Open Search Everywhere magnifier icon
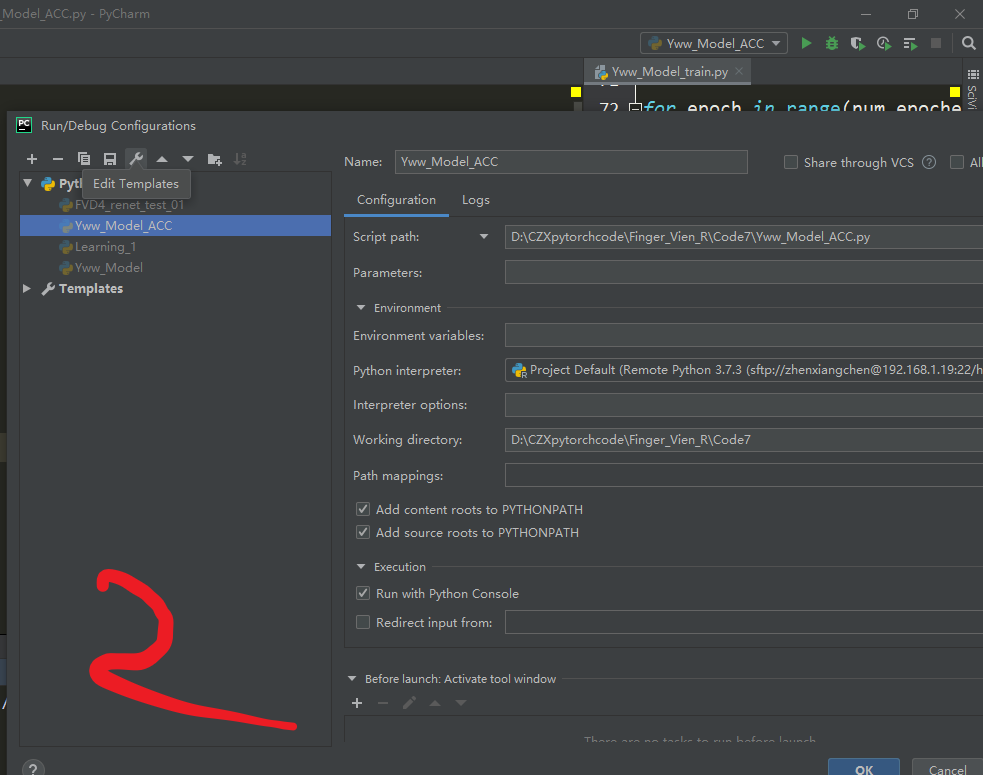This screenshot has height=775, width=983. coord(969,43)
